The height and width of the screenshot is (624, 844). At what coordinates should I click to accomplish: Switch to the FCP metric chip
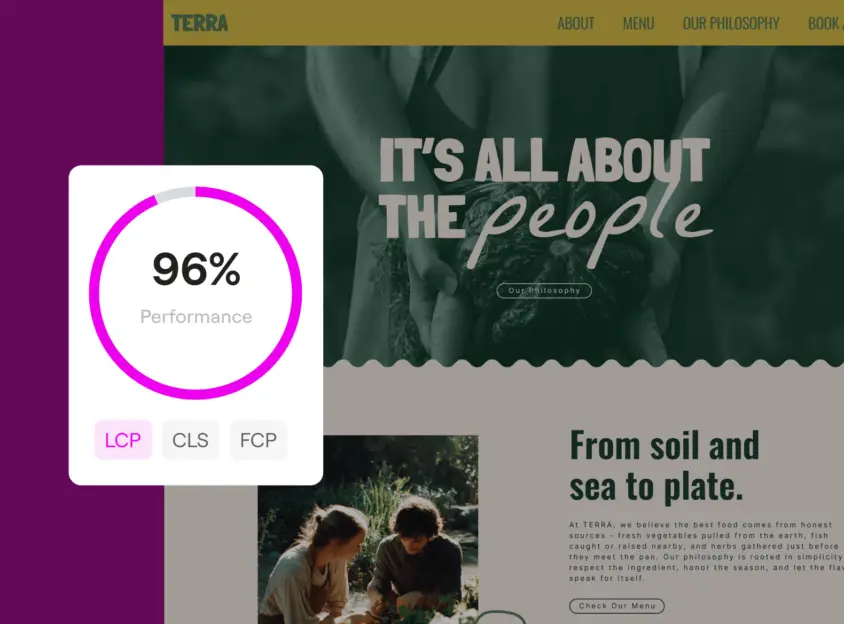click(x=258, y=440)
